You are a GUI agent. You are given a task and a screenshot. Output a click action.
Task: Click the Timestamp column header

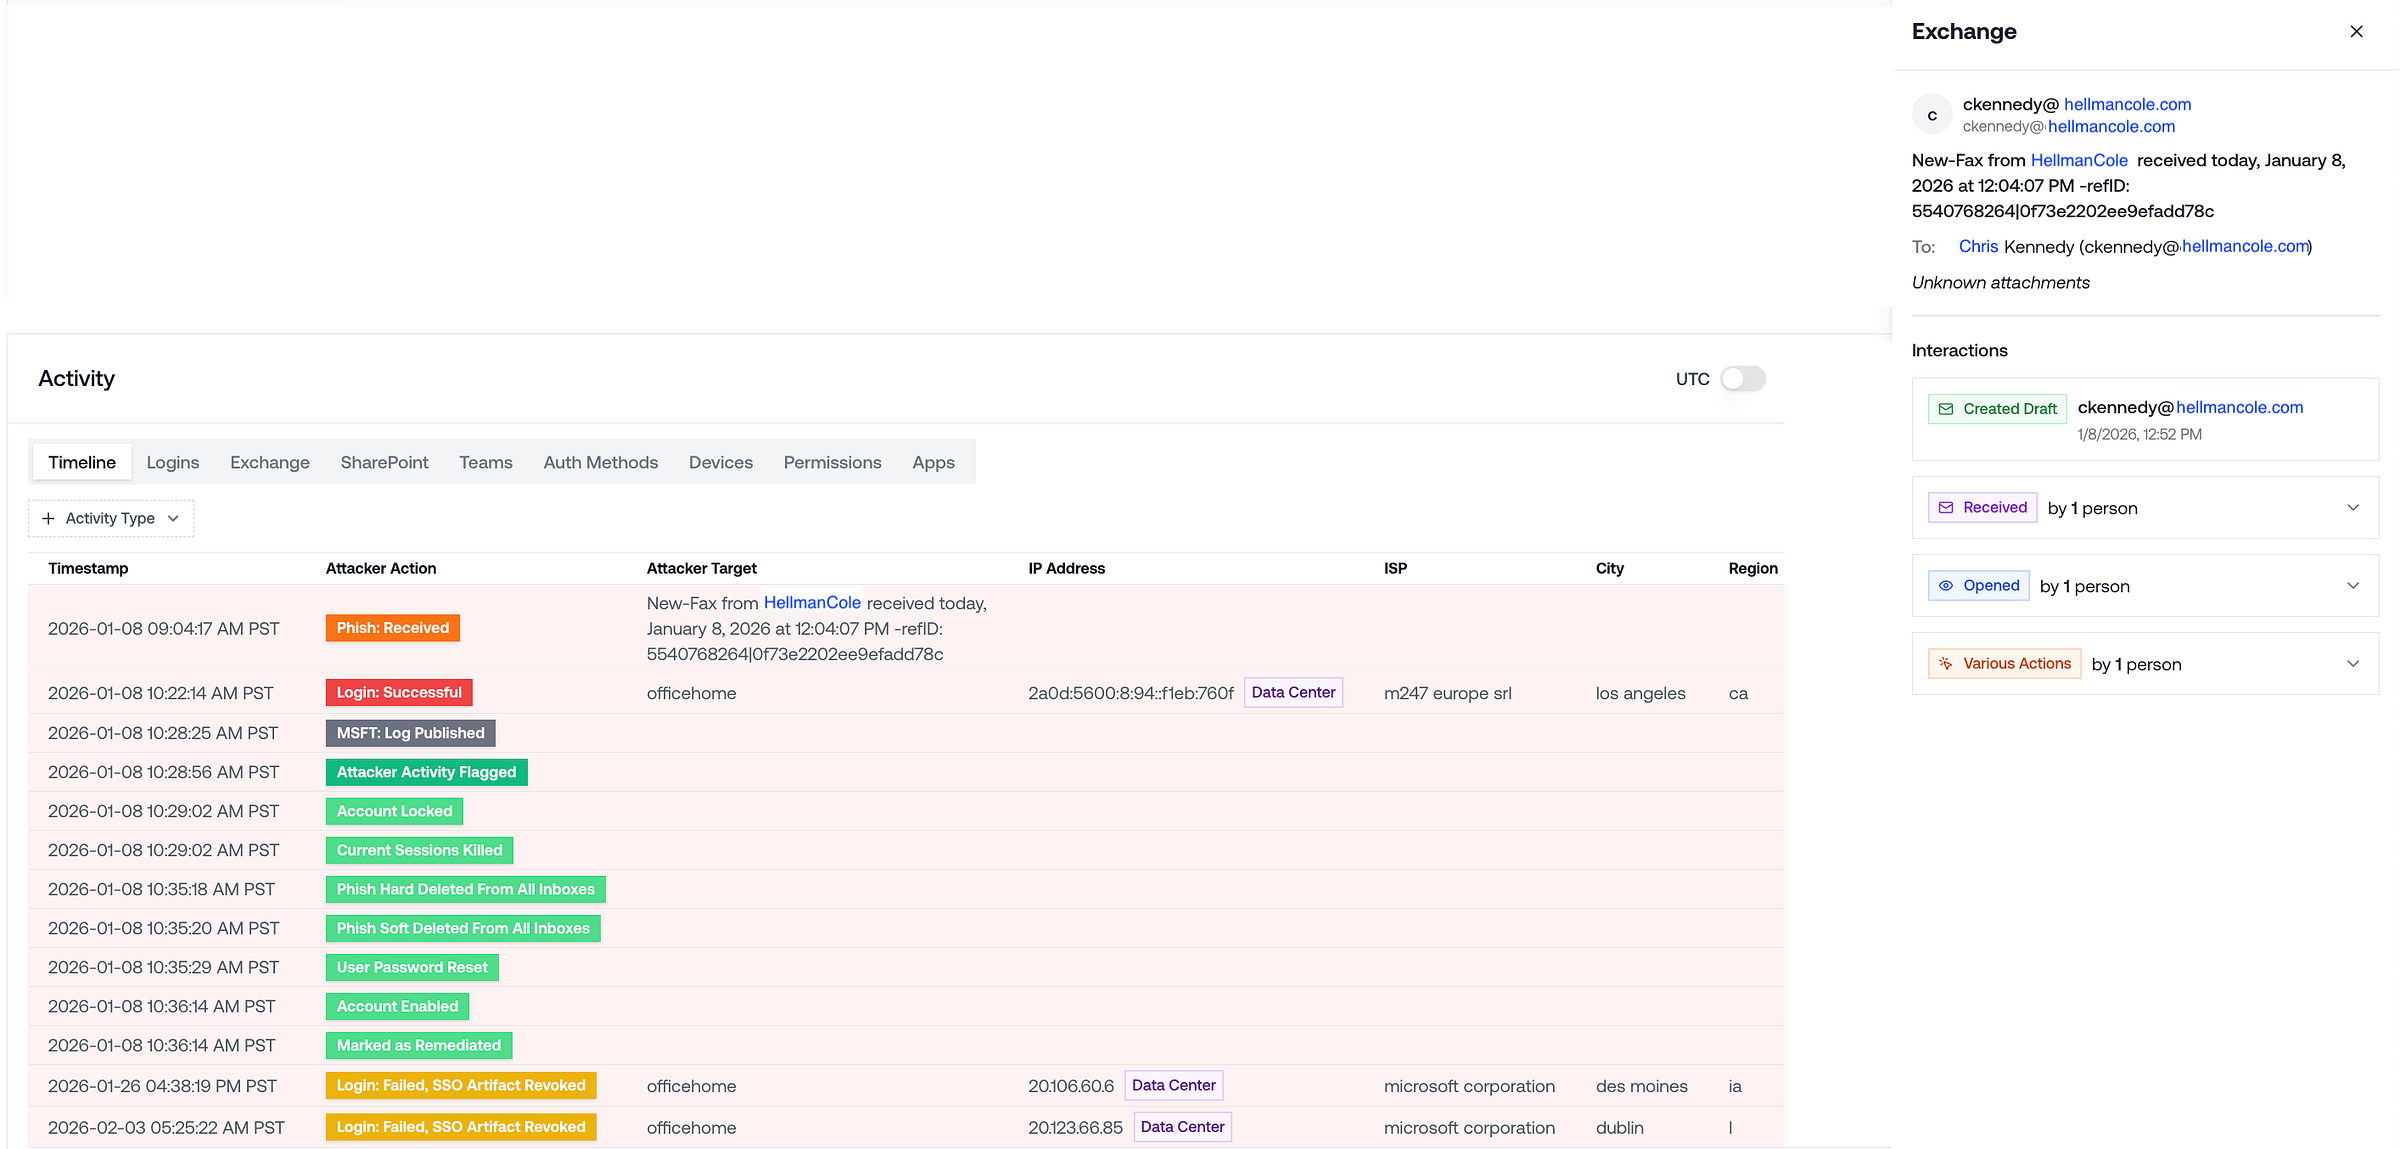pos(88,568)
